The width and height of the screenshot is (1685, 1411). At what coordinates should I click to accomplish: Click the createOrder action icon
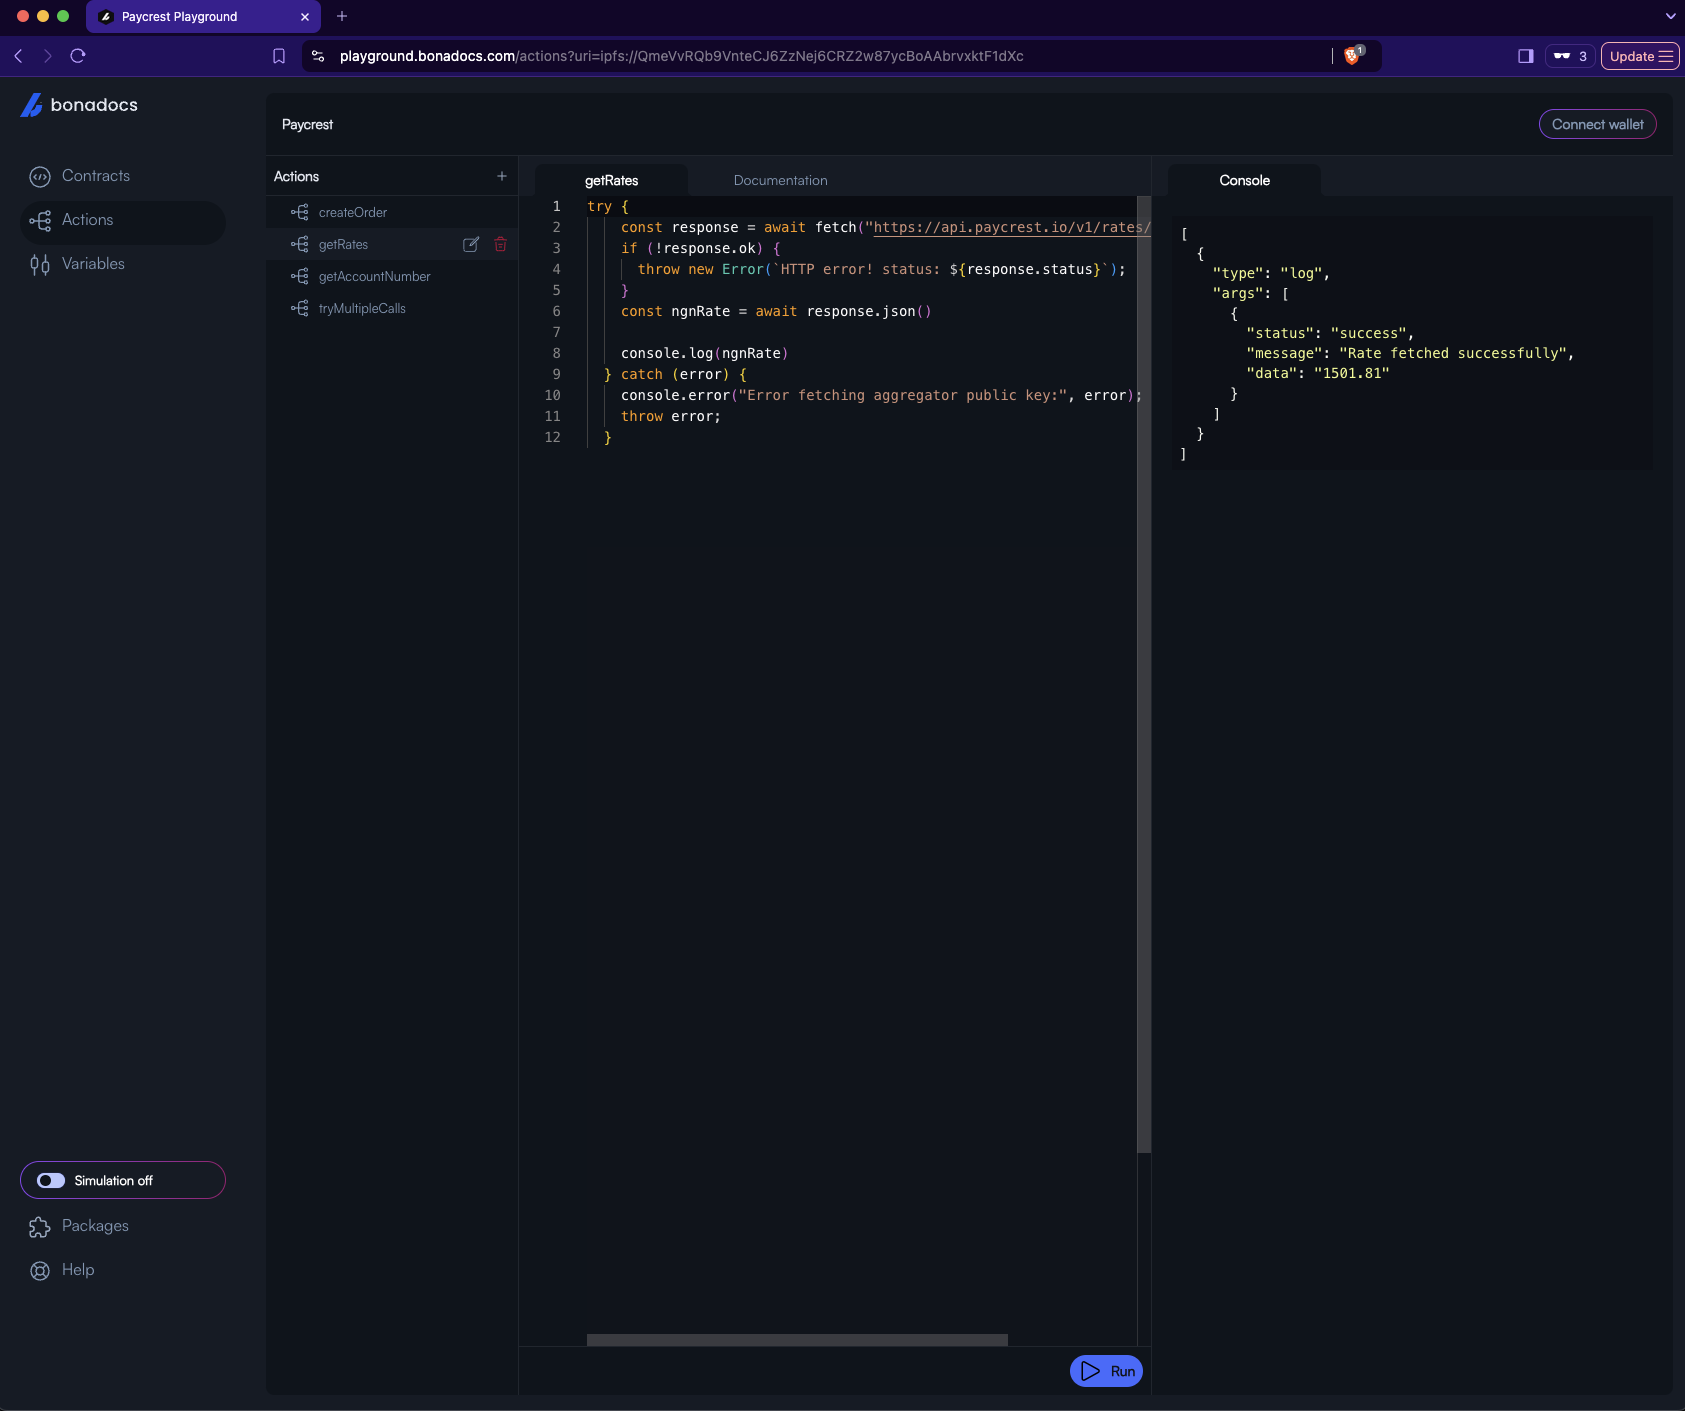click(300, 212)
